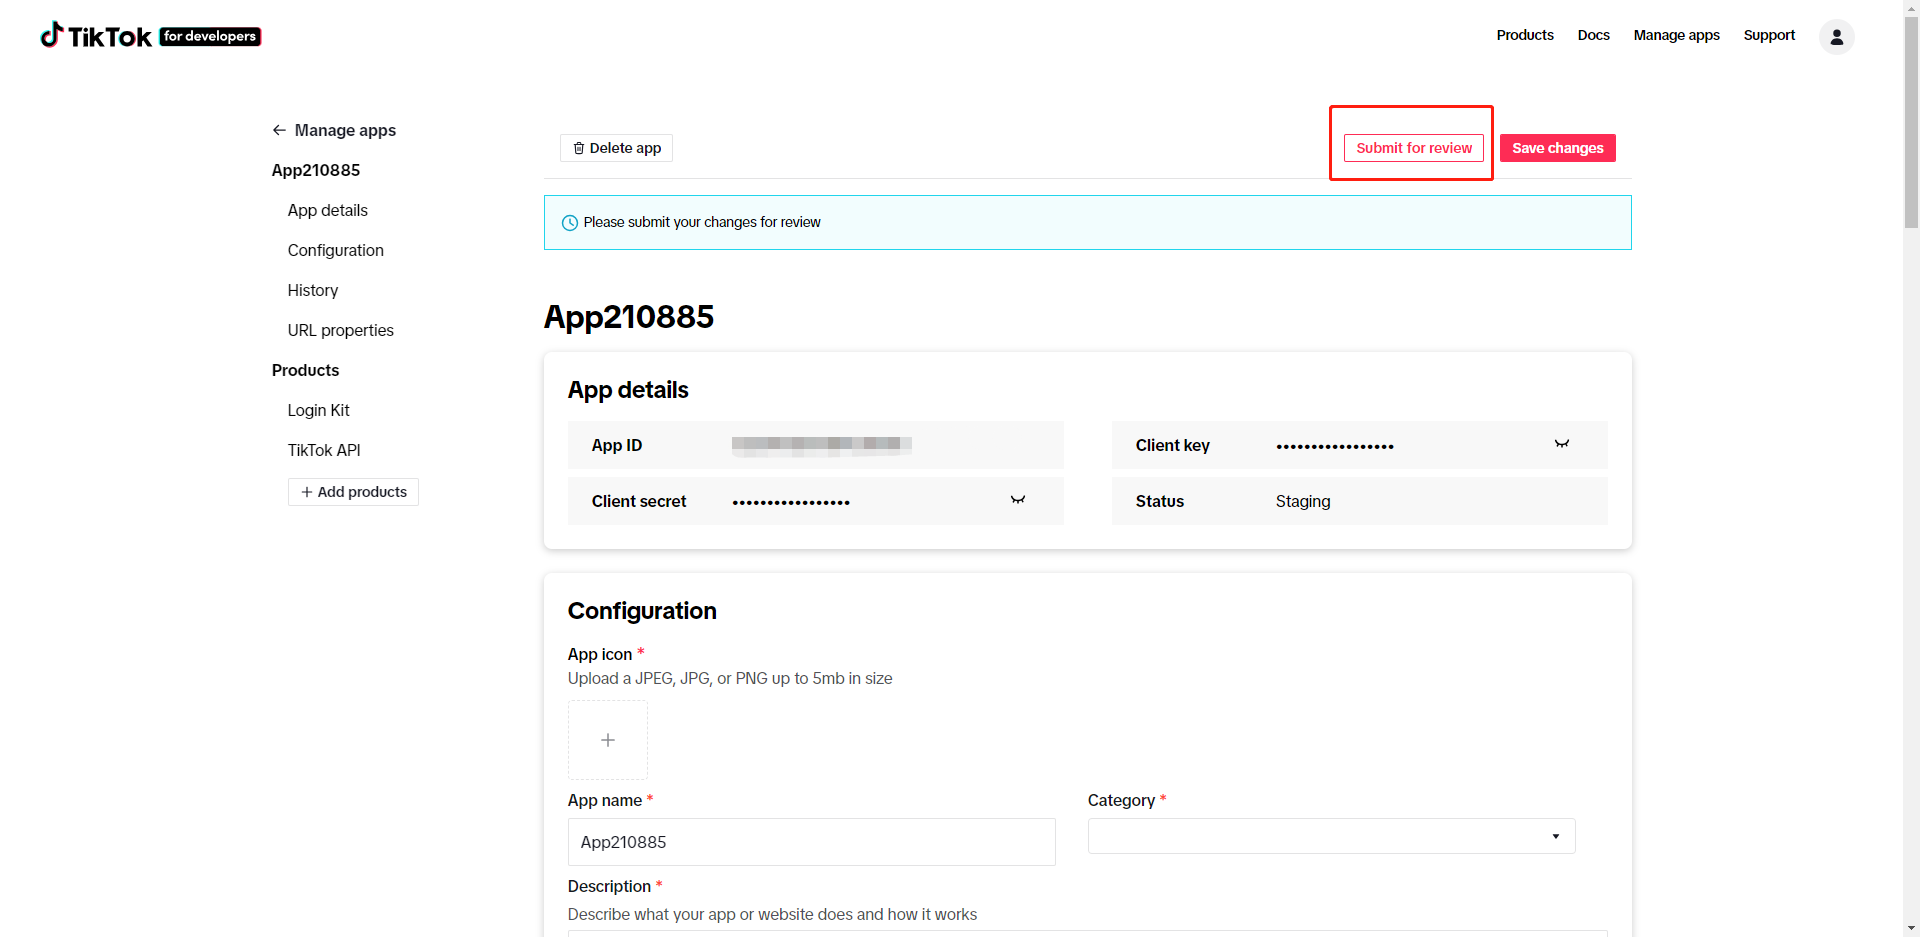Click the page vertical scrollbar thumb
This screenshot has height=937, width=1920.
point(1911,120)
